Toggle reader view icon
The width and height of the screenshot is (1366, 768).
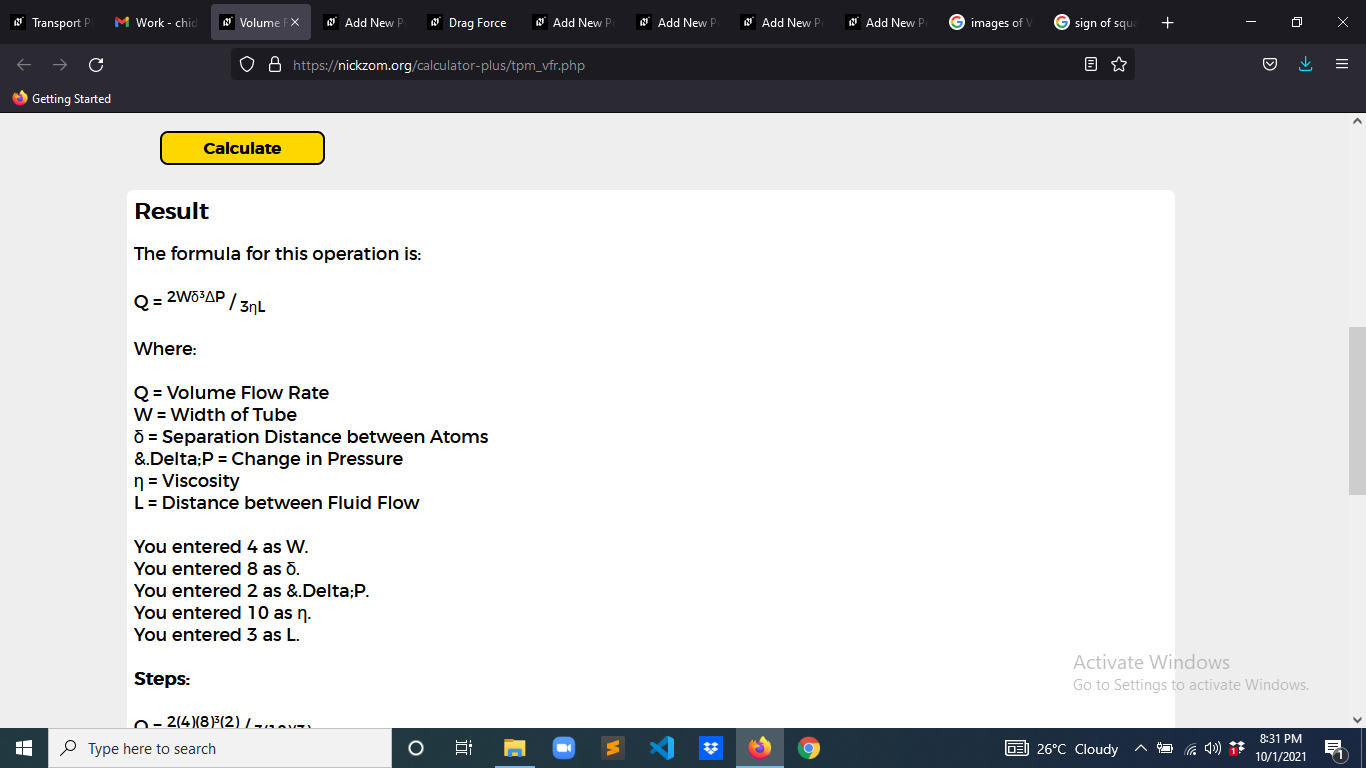tap(1091, 65)
